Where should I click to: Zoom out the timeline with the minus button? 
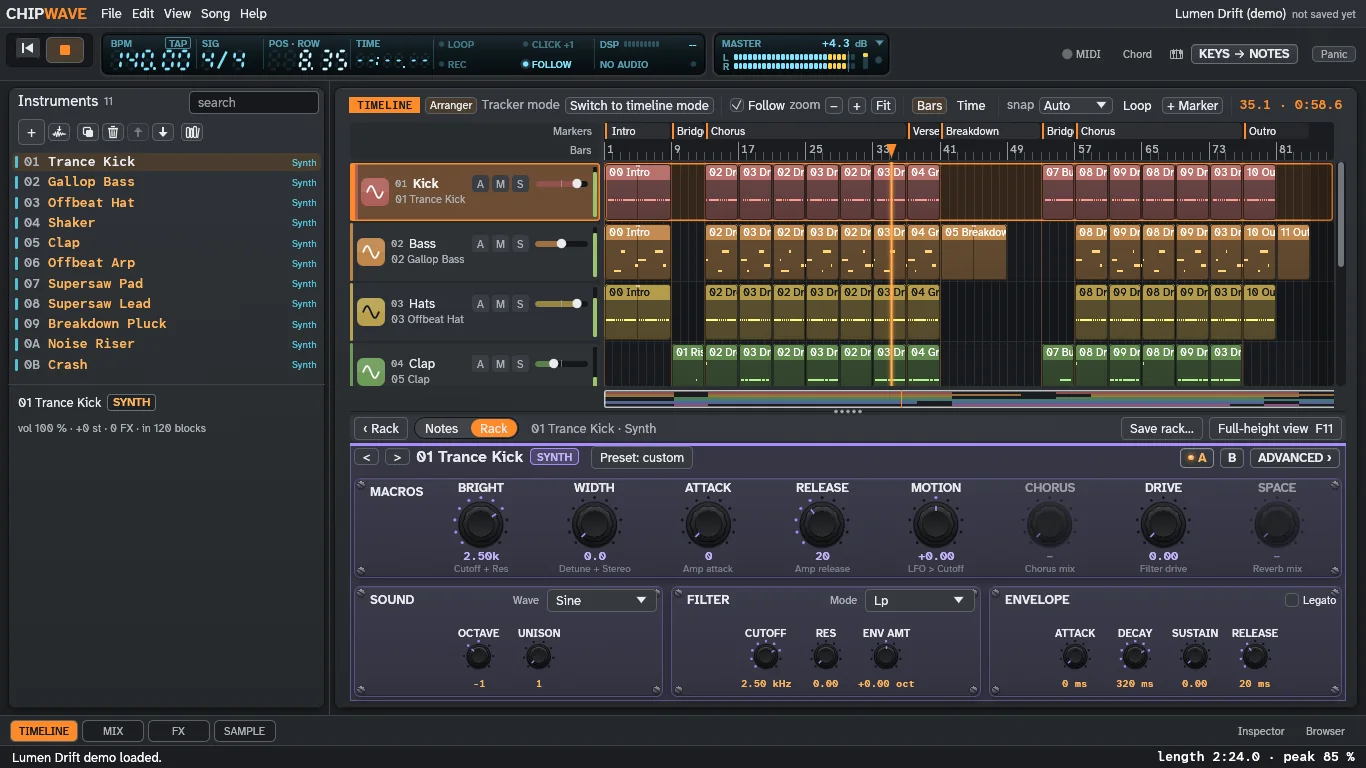click(833, 106)
